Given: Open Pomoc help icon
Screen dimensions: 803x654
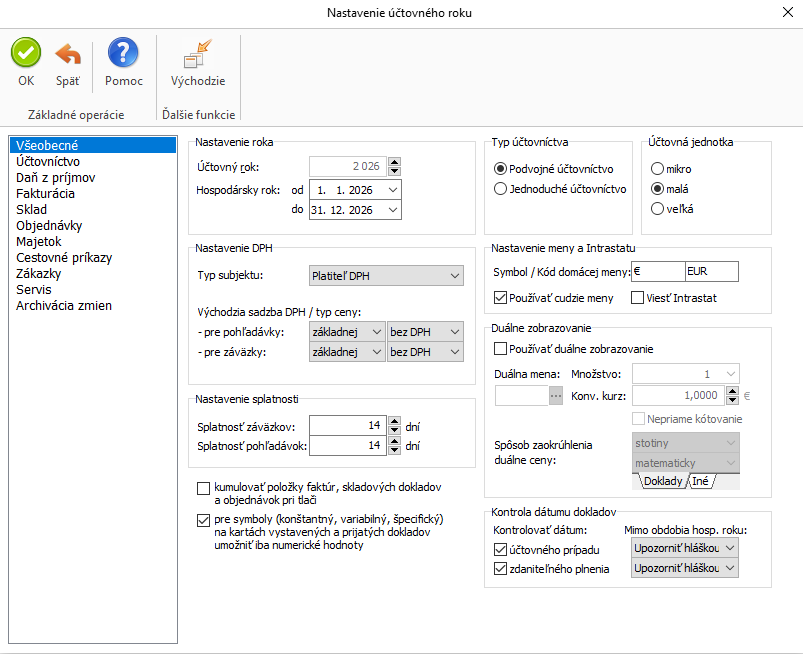Looking at the screenshot, I should point(123,54).
